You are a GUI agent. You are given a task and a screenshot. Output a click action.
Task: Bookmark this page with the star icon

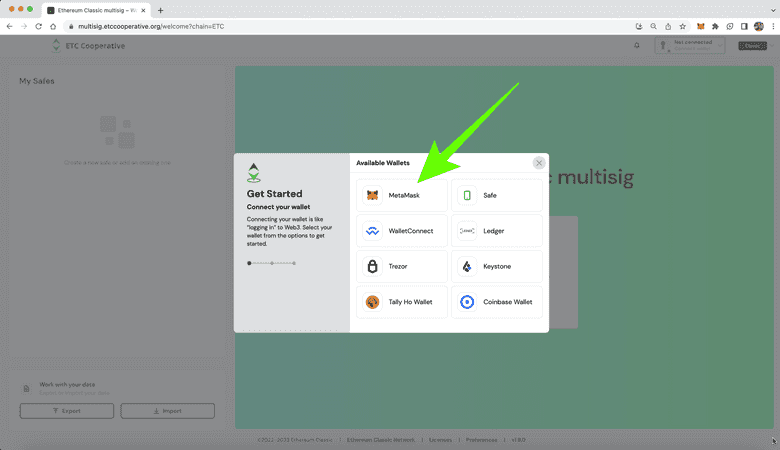pos(682,26)
